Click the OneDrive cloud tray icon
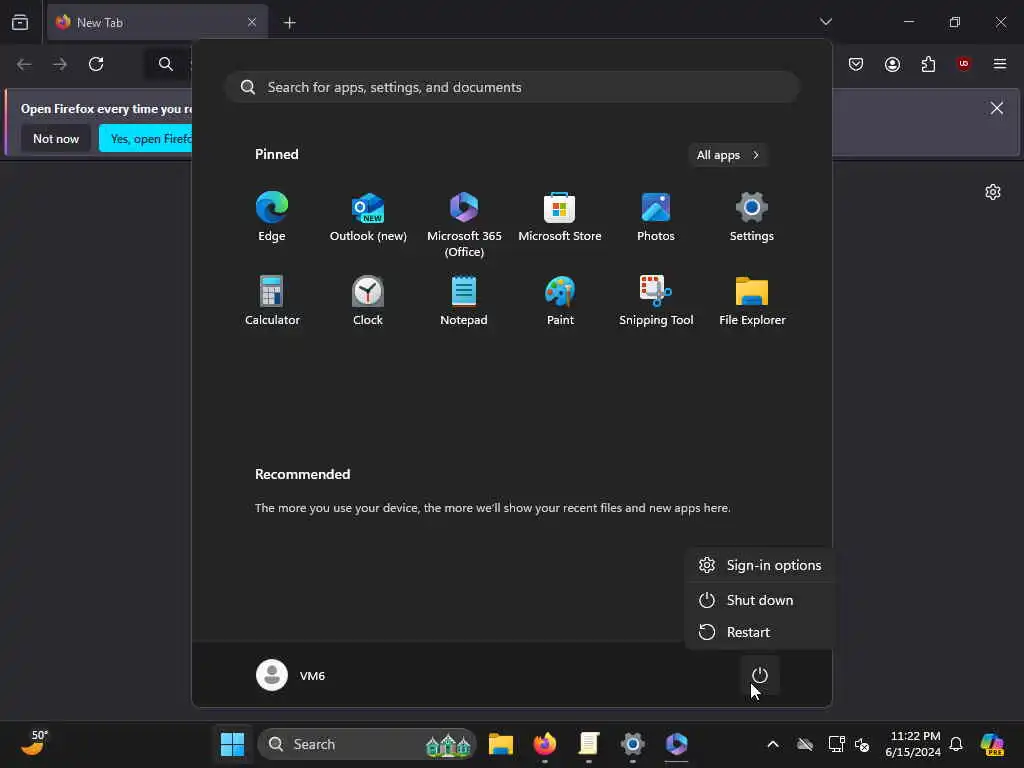1024x768 pixels. (805, 744)
